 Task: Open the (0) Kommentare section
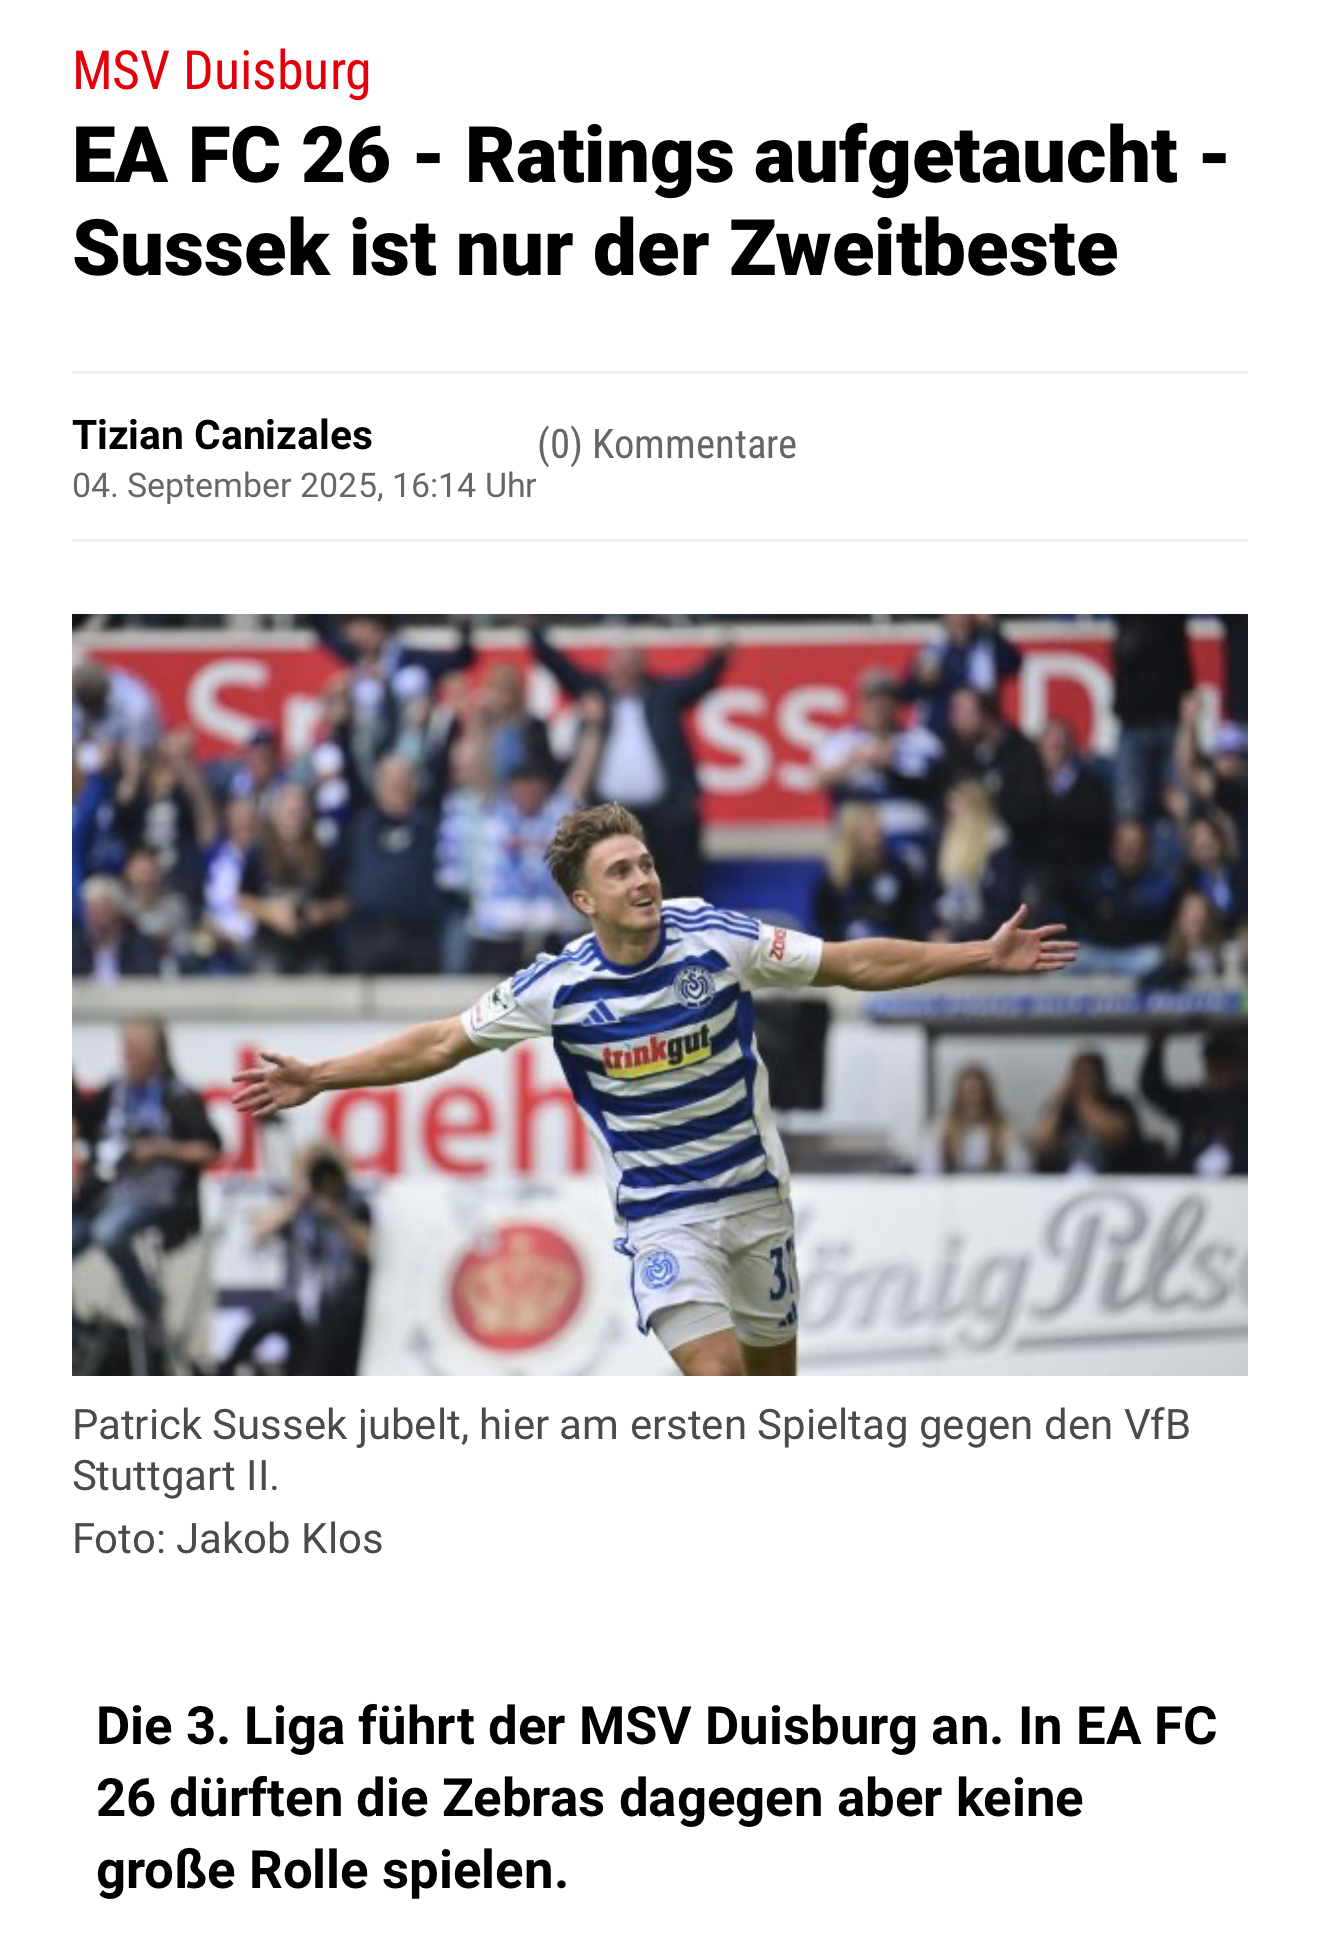tap(667, 444)
